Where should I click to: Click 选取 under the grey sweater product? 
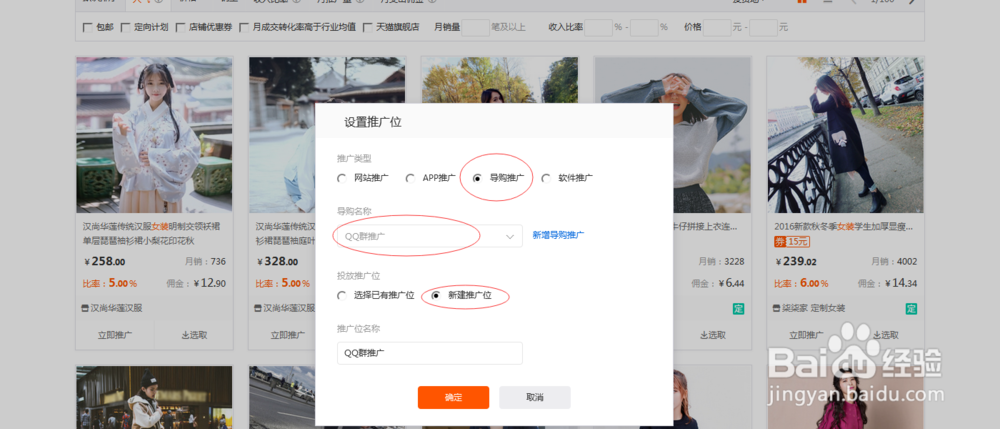click(712, 335)
